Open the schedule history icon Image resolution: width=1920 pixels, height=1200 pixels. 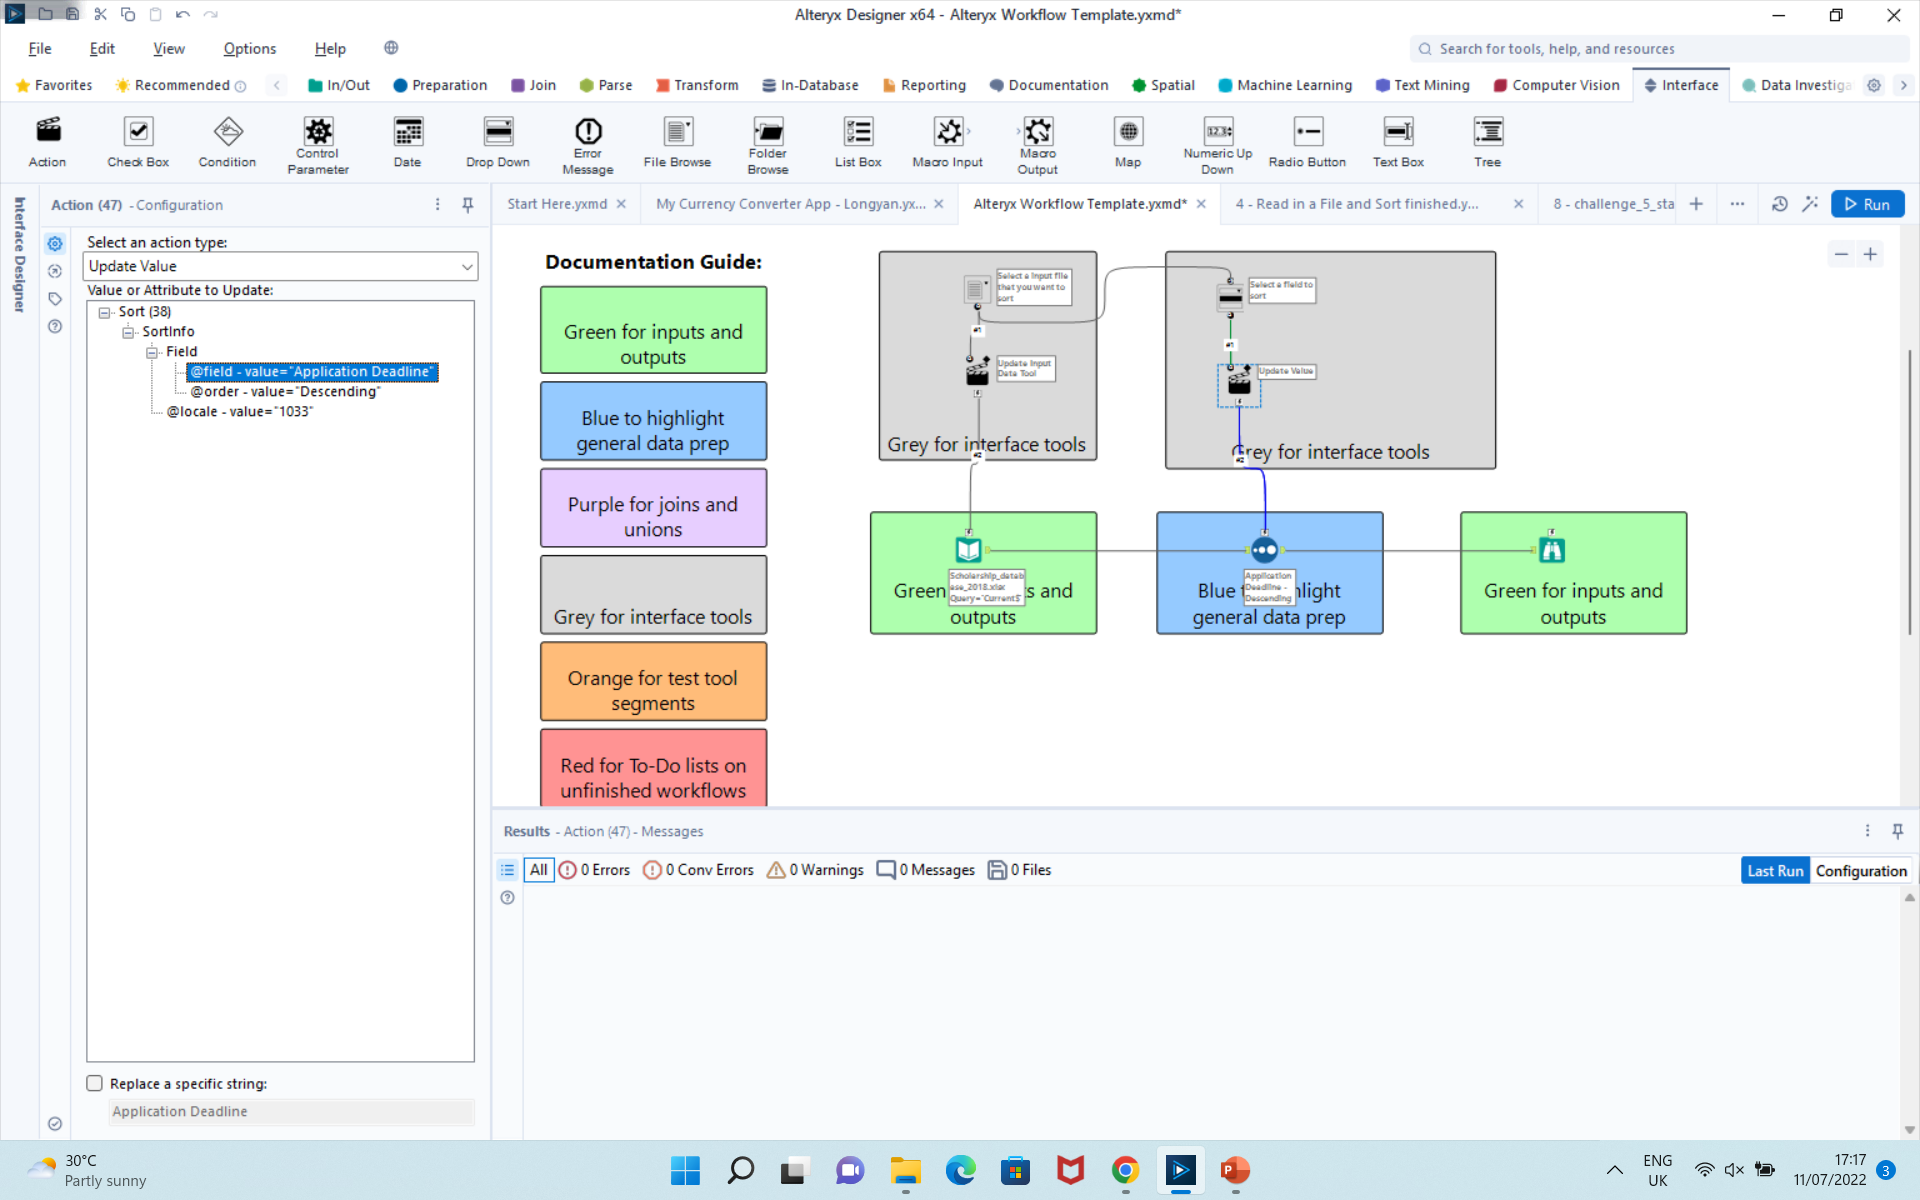[1780, 204]
